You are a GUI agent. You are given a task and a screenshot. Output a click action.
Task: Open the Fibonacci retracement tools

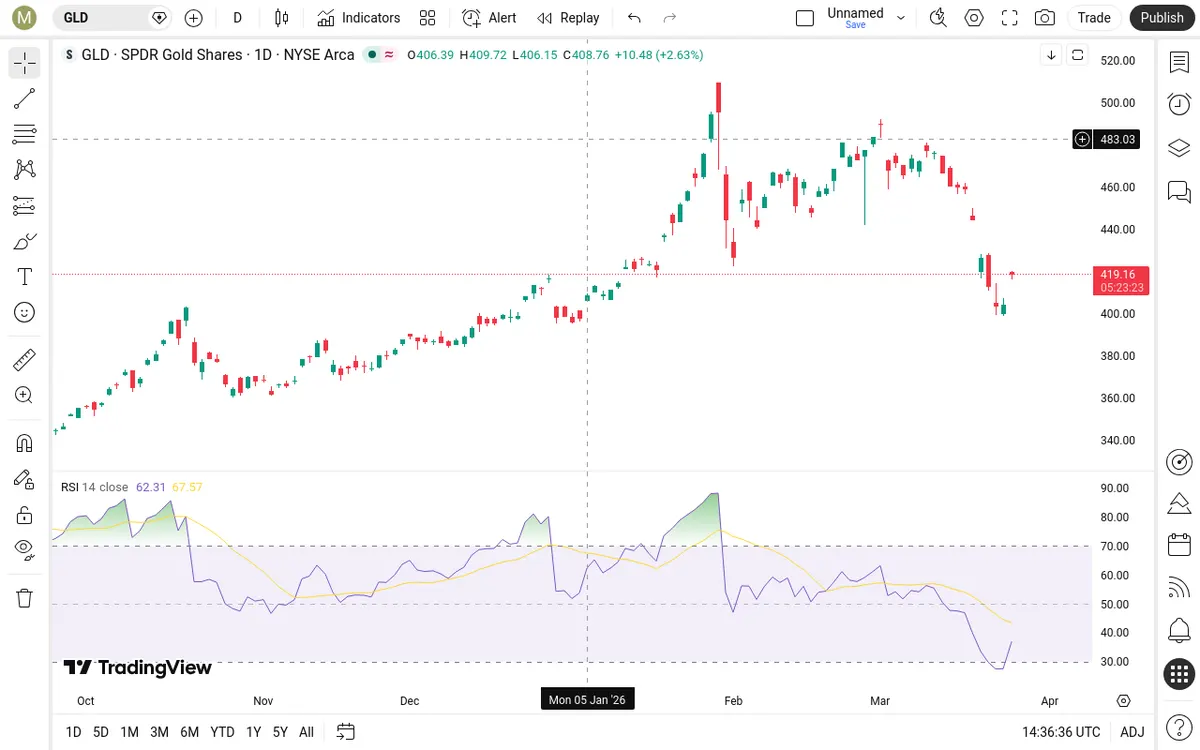25,134
